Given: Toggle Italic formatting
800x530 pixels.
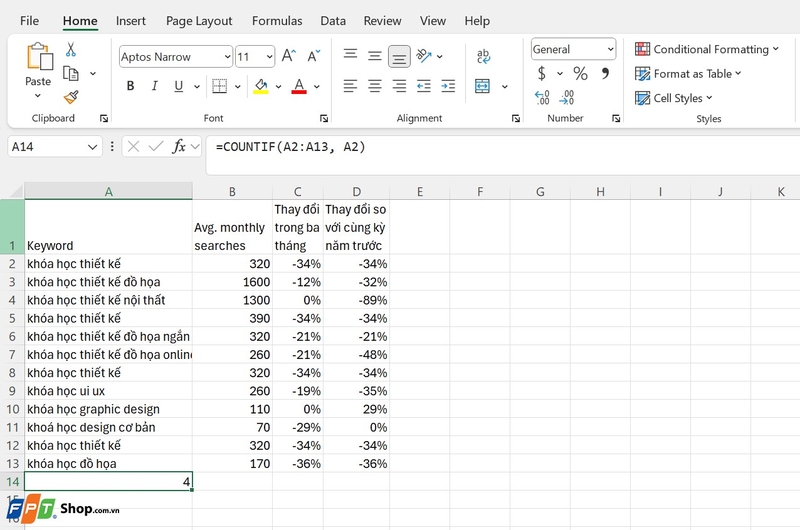Looking at the screenshot, I should [x=155, y=86].
